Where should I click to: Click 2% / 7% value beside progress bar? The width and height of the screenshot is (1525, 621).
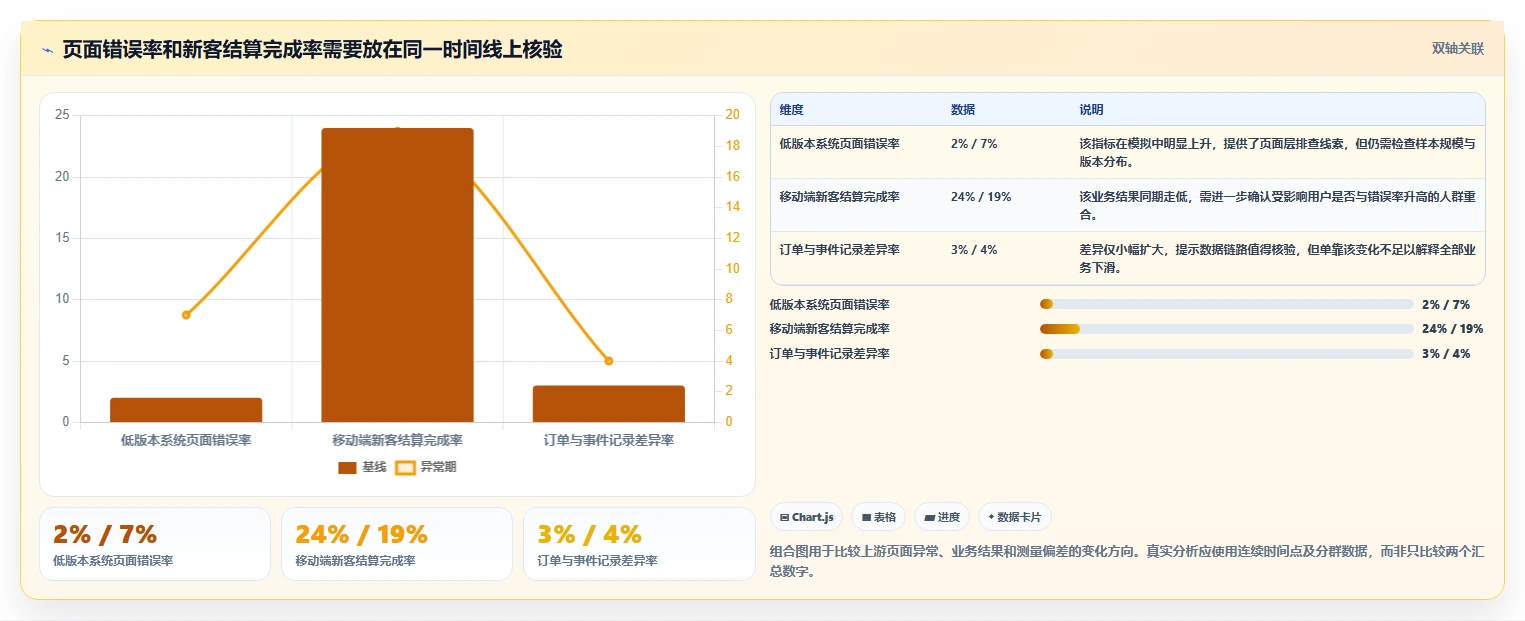coord(1445,304)
